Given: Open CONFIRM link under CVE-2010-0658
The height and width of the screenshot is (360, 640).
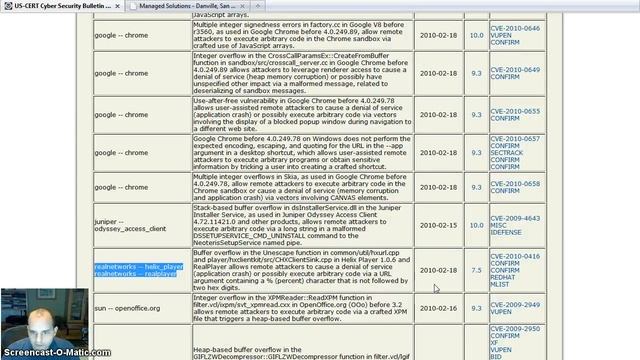Looking at the screenshot, I should (505, 191).
